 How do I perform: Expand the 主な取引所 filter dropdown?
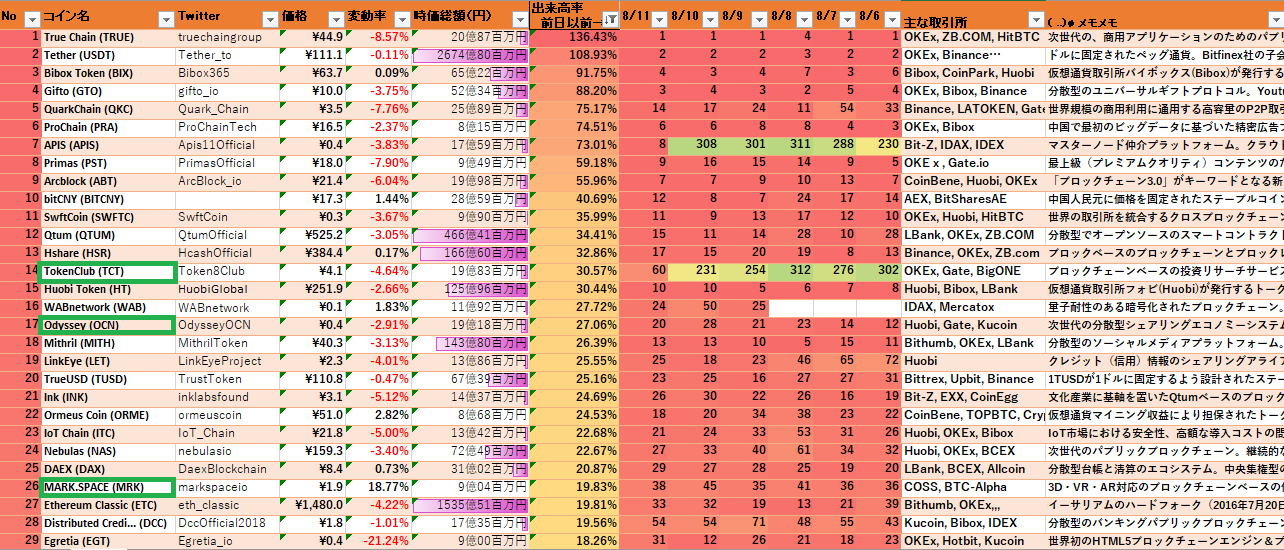[x=1035, y=19]
